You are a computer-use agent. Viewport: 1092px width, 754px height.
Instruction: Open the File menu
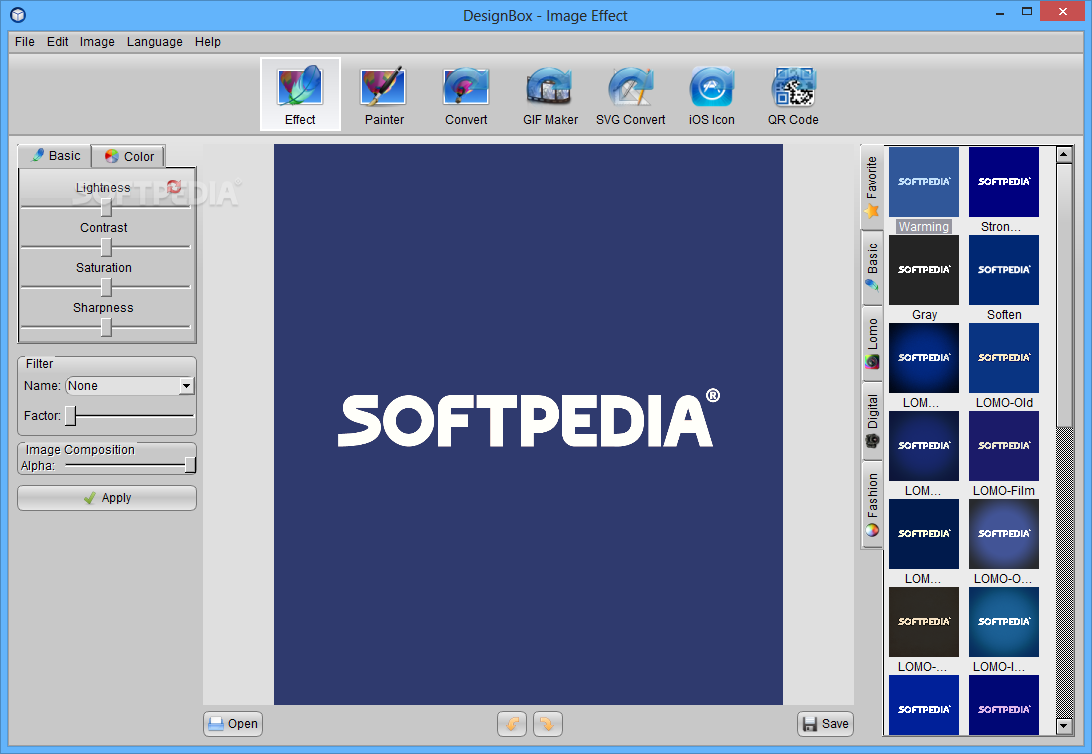(24, 42)
